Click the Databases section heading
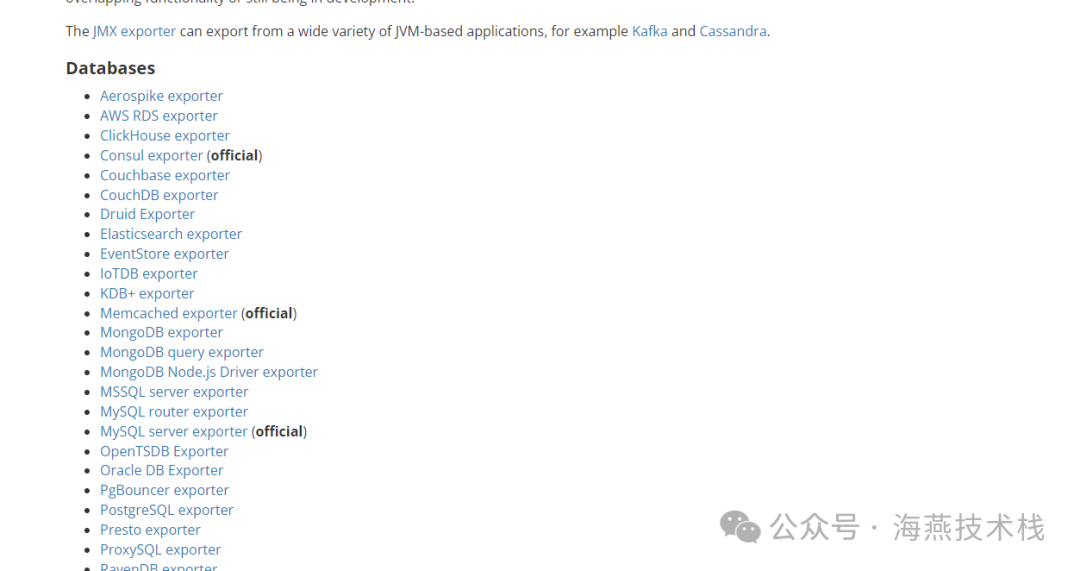 (x=110, y=68)
